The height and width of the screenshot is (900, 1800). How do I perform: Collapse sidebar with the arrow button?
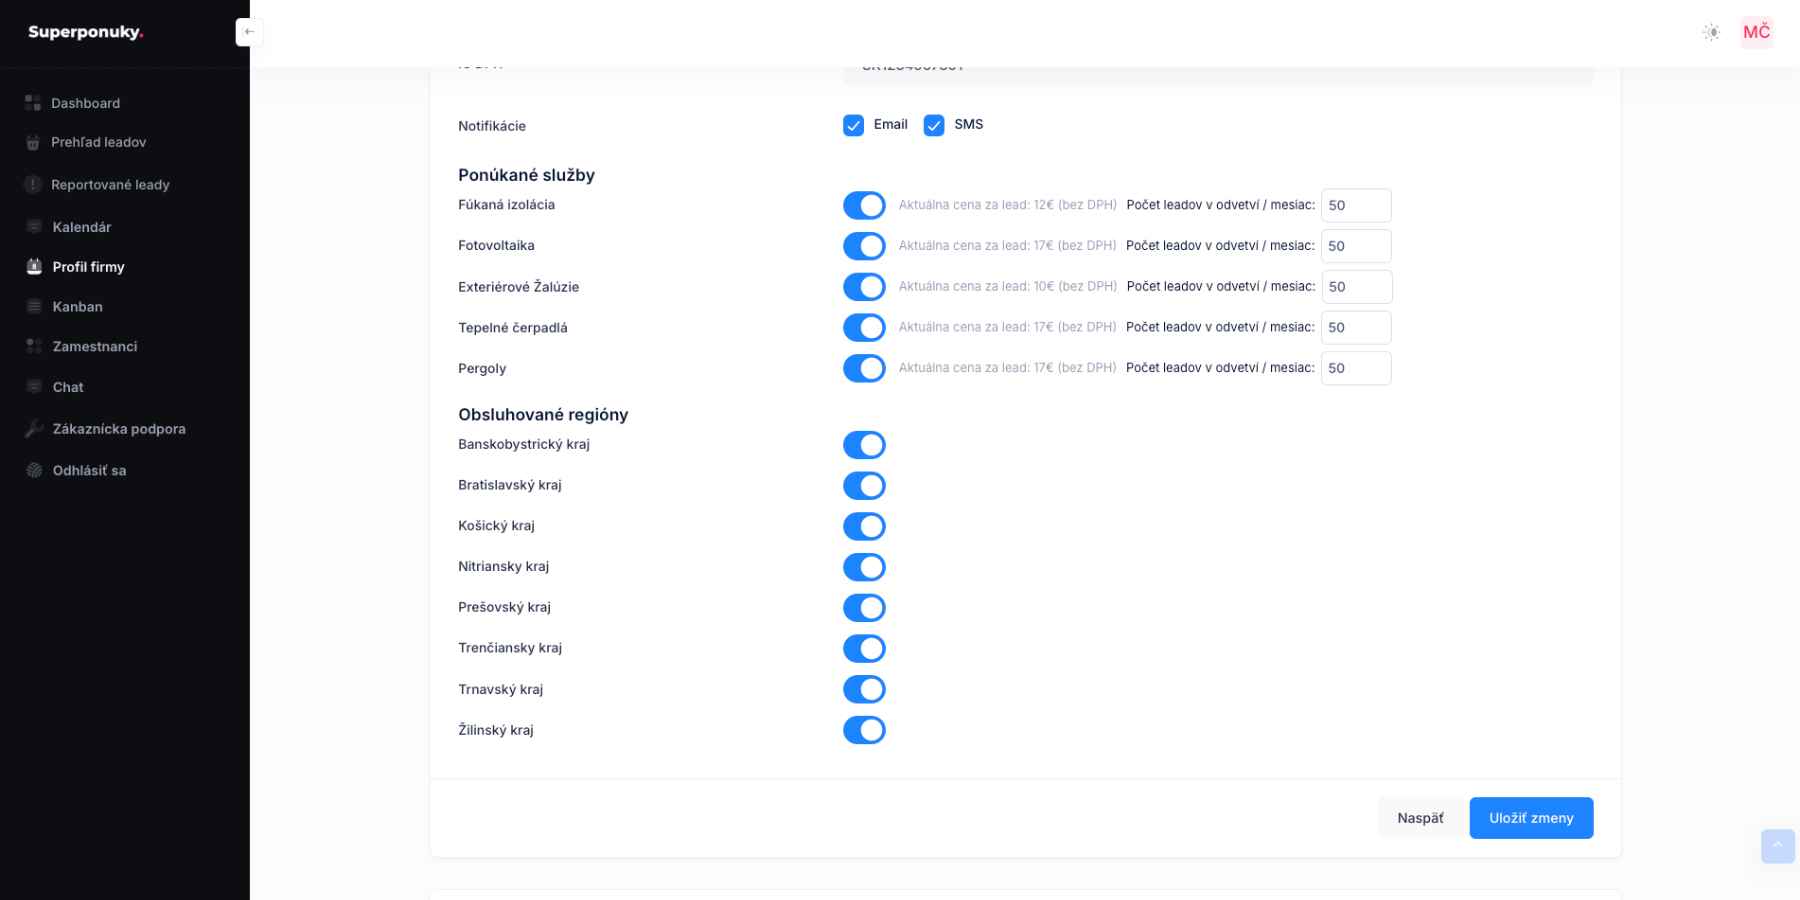point(249,32)
